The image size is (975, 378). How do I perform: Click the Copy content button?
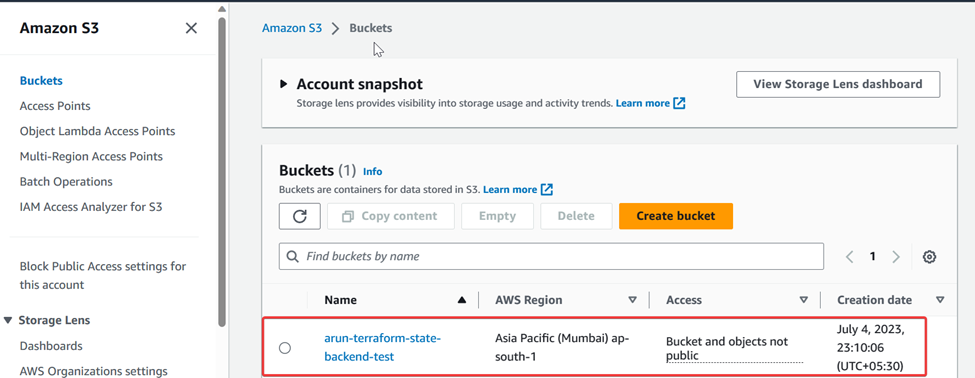[x=390, y=216]
